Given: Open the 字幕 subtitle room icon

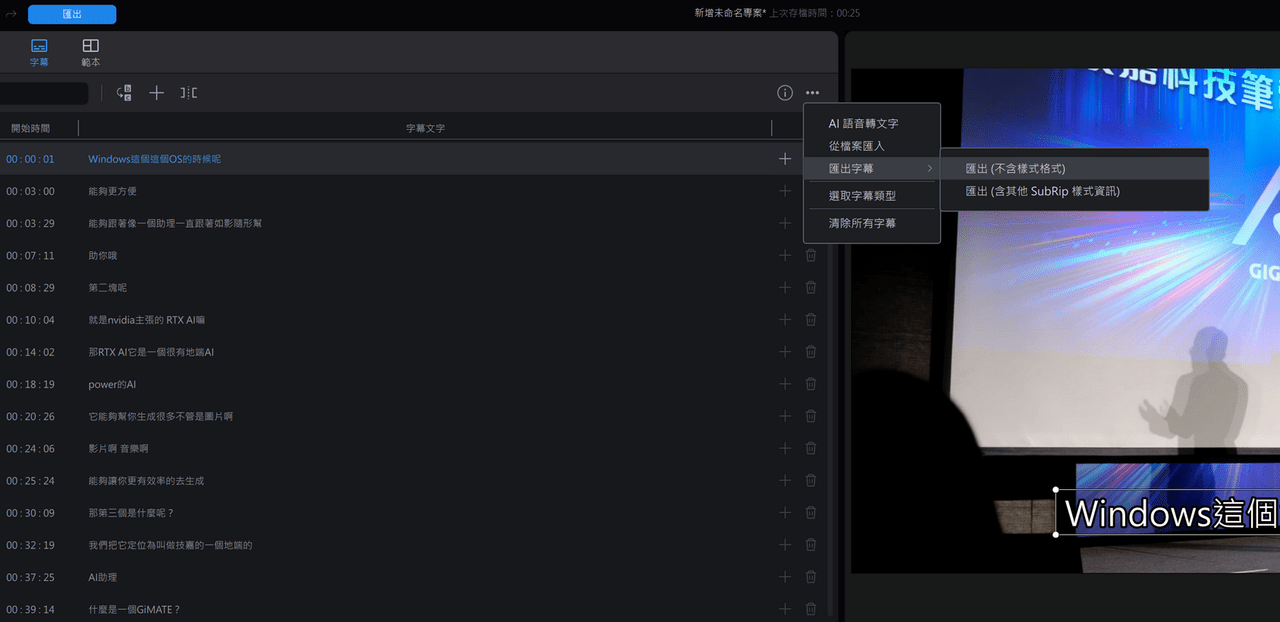Looking at the screenshot, I should tap(39, 52).
